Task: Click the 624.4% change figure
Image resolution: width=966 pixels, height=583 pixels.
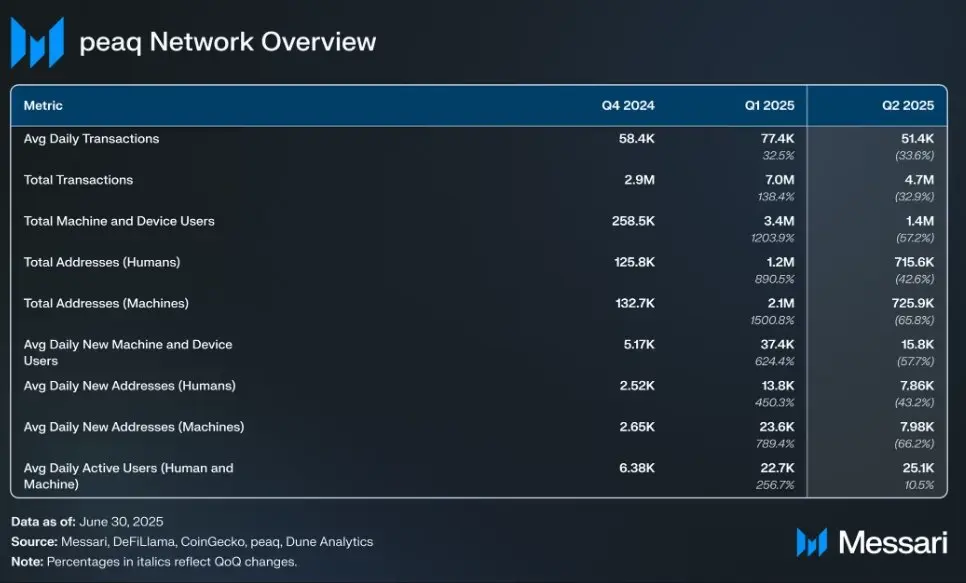Action: pos(774,362)
